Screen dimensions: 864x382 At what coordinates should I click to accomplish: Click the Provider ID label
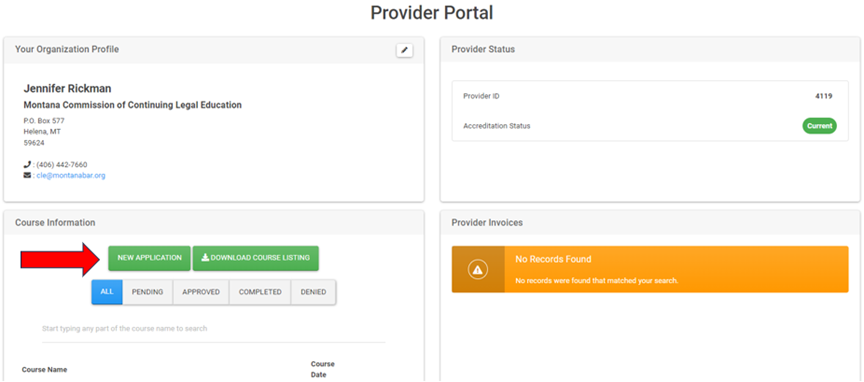coord(482,96)
